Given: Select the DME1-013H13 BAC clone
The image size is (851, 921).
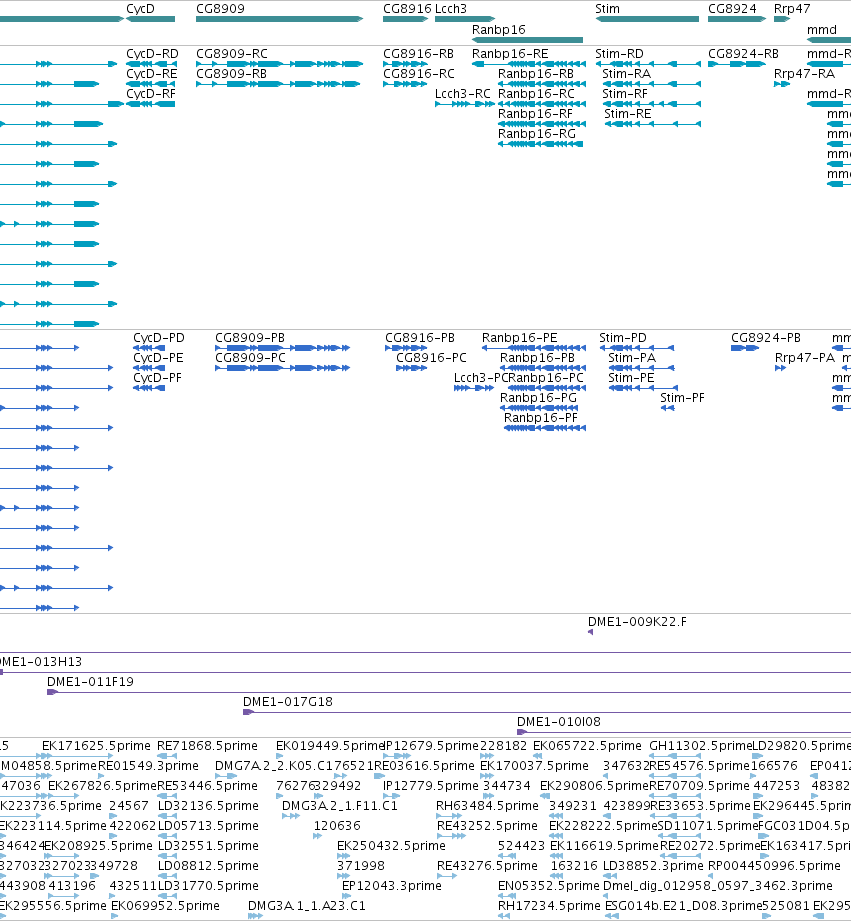Looking at the screenshot, I should [425, 672].
